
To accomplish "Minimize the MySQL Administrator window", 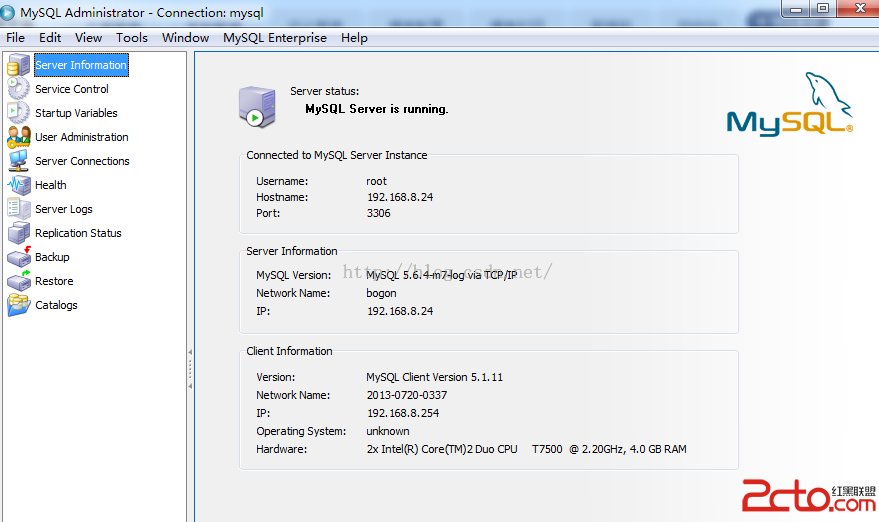I will [x=796, y=8].
